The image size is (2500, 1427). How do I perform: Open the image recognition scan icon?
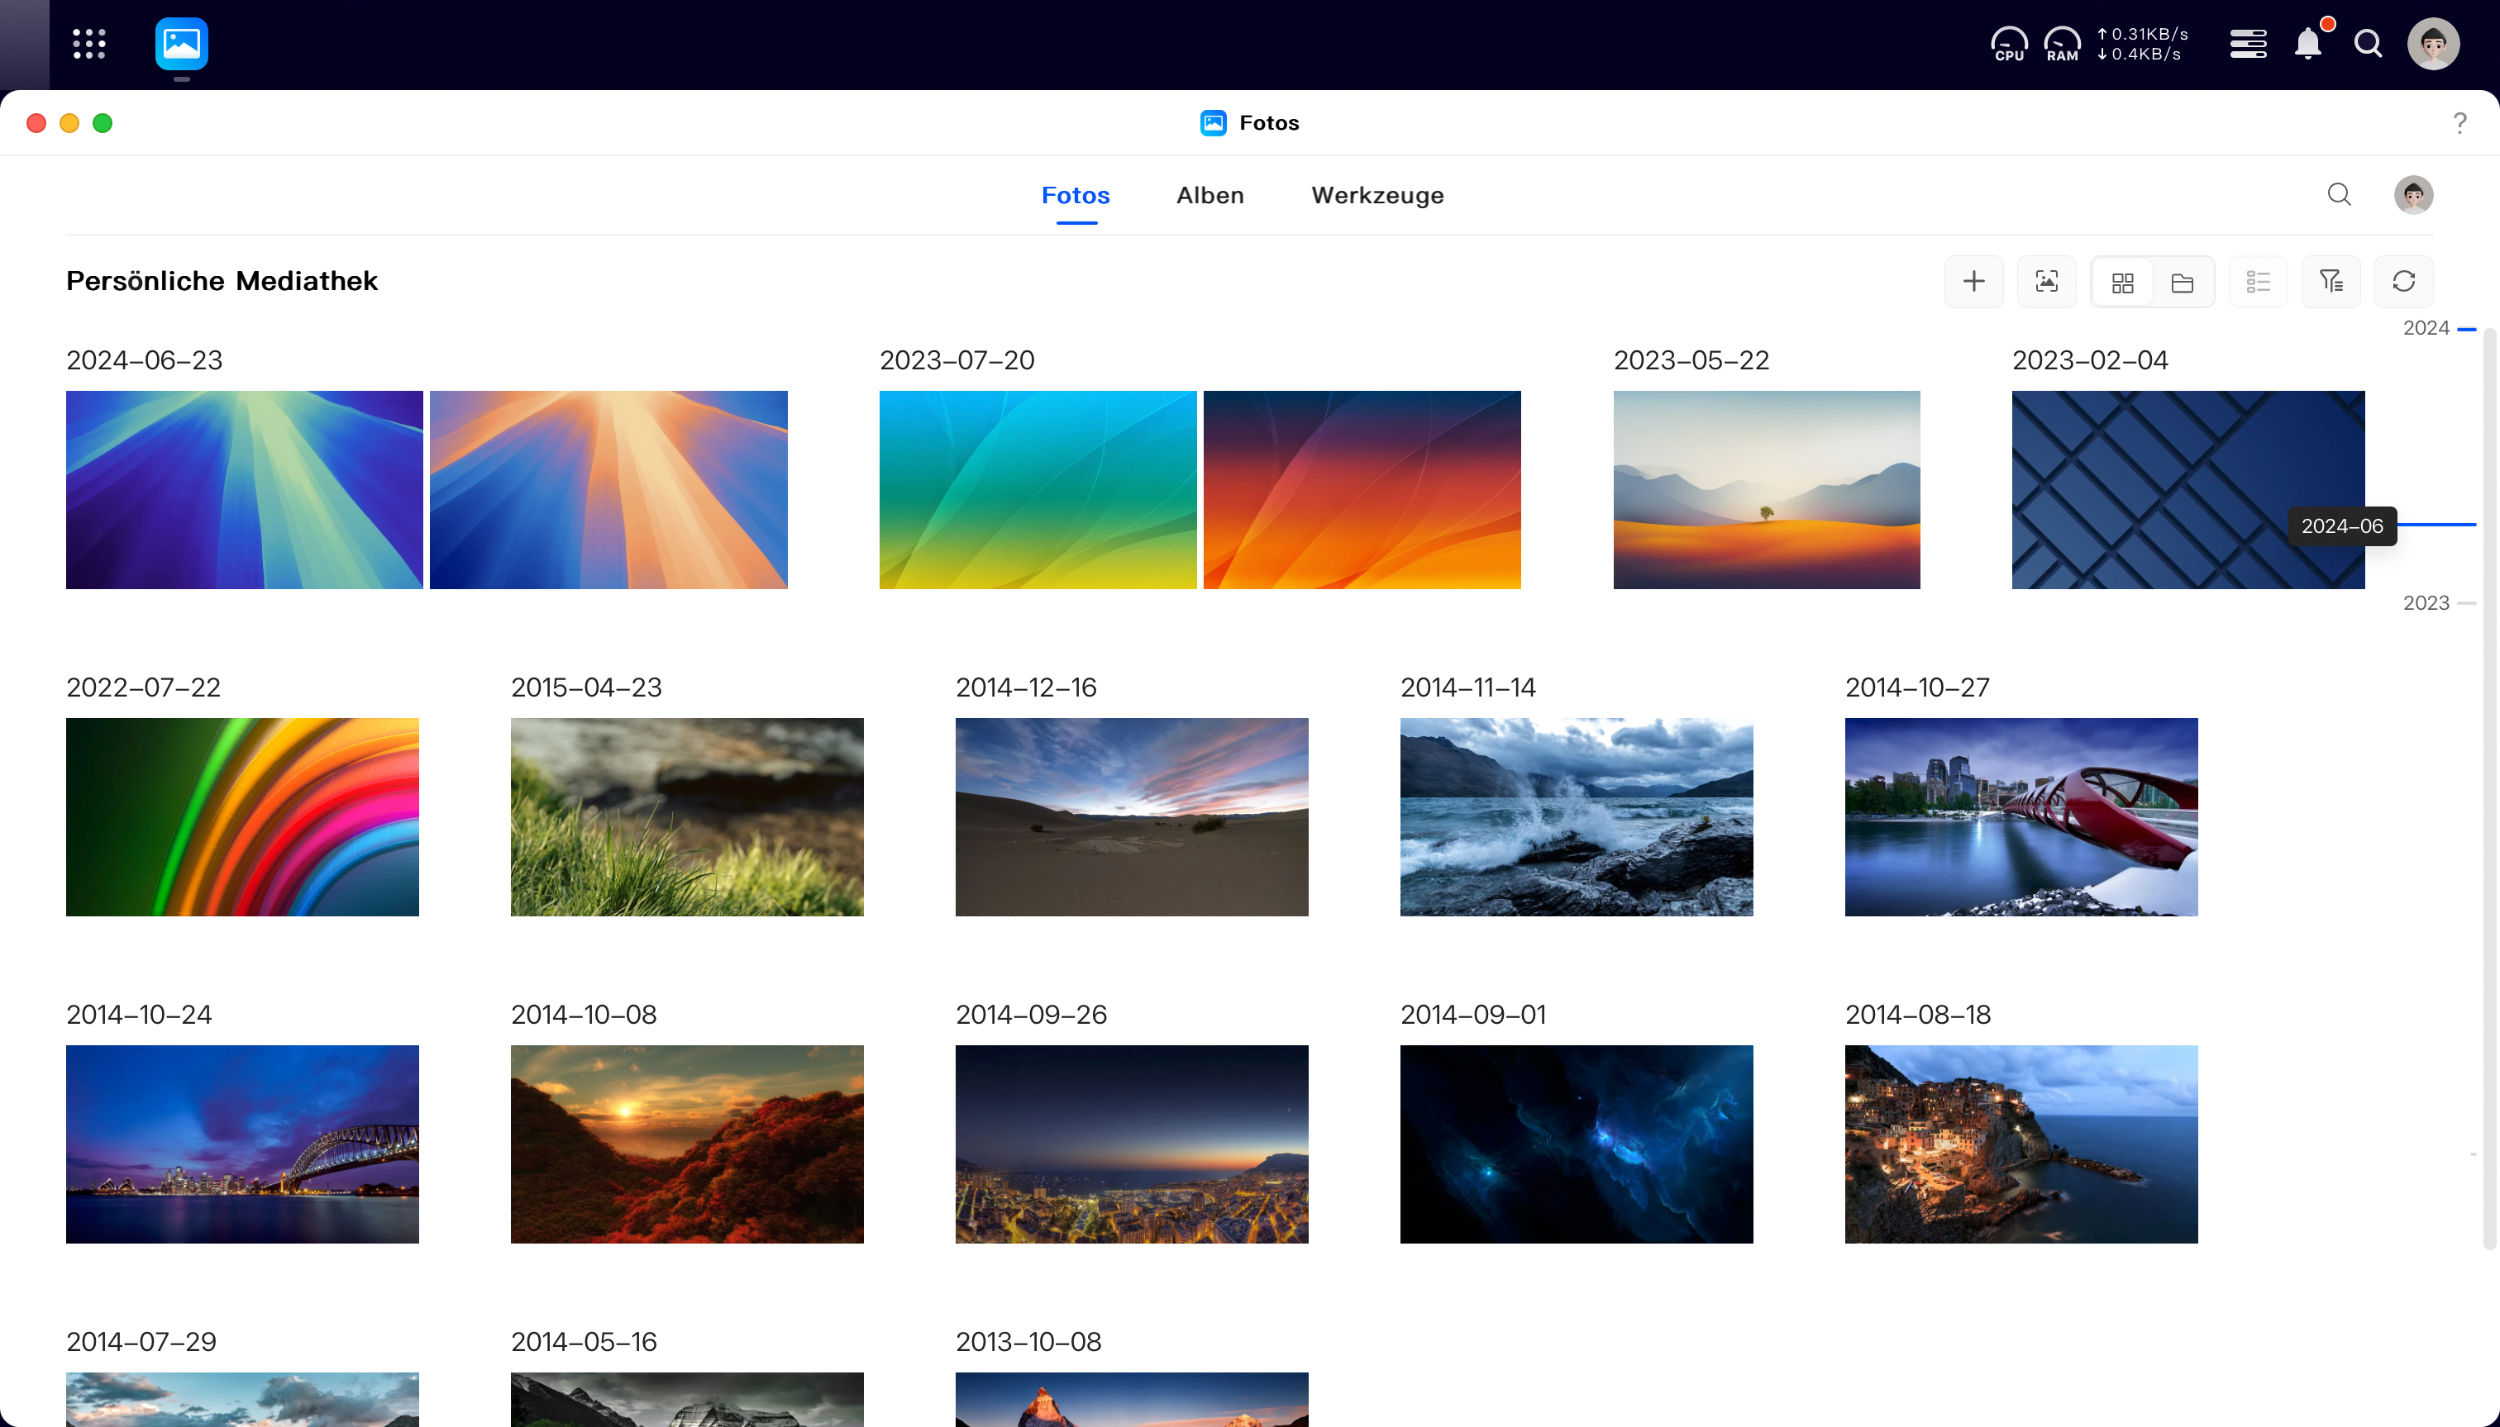pos(2046,281)
